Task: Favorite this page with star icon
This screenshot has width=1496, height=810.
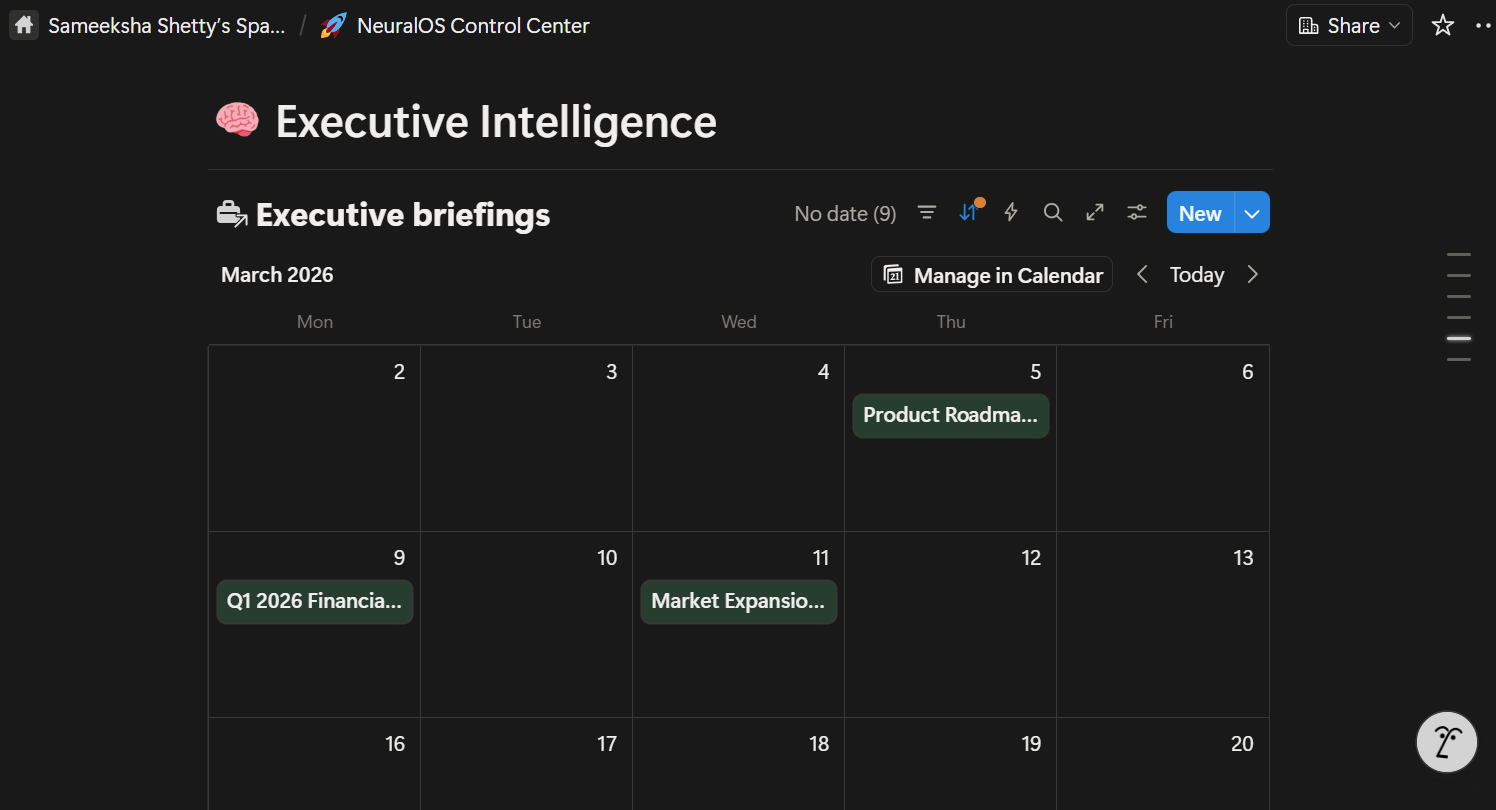Action: (x=1442, y=26)
